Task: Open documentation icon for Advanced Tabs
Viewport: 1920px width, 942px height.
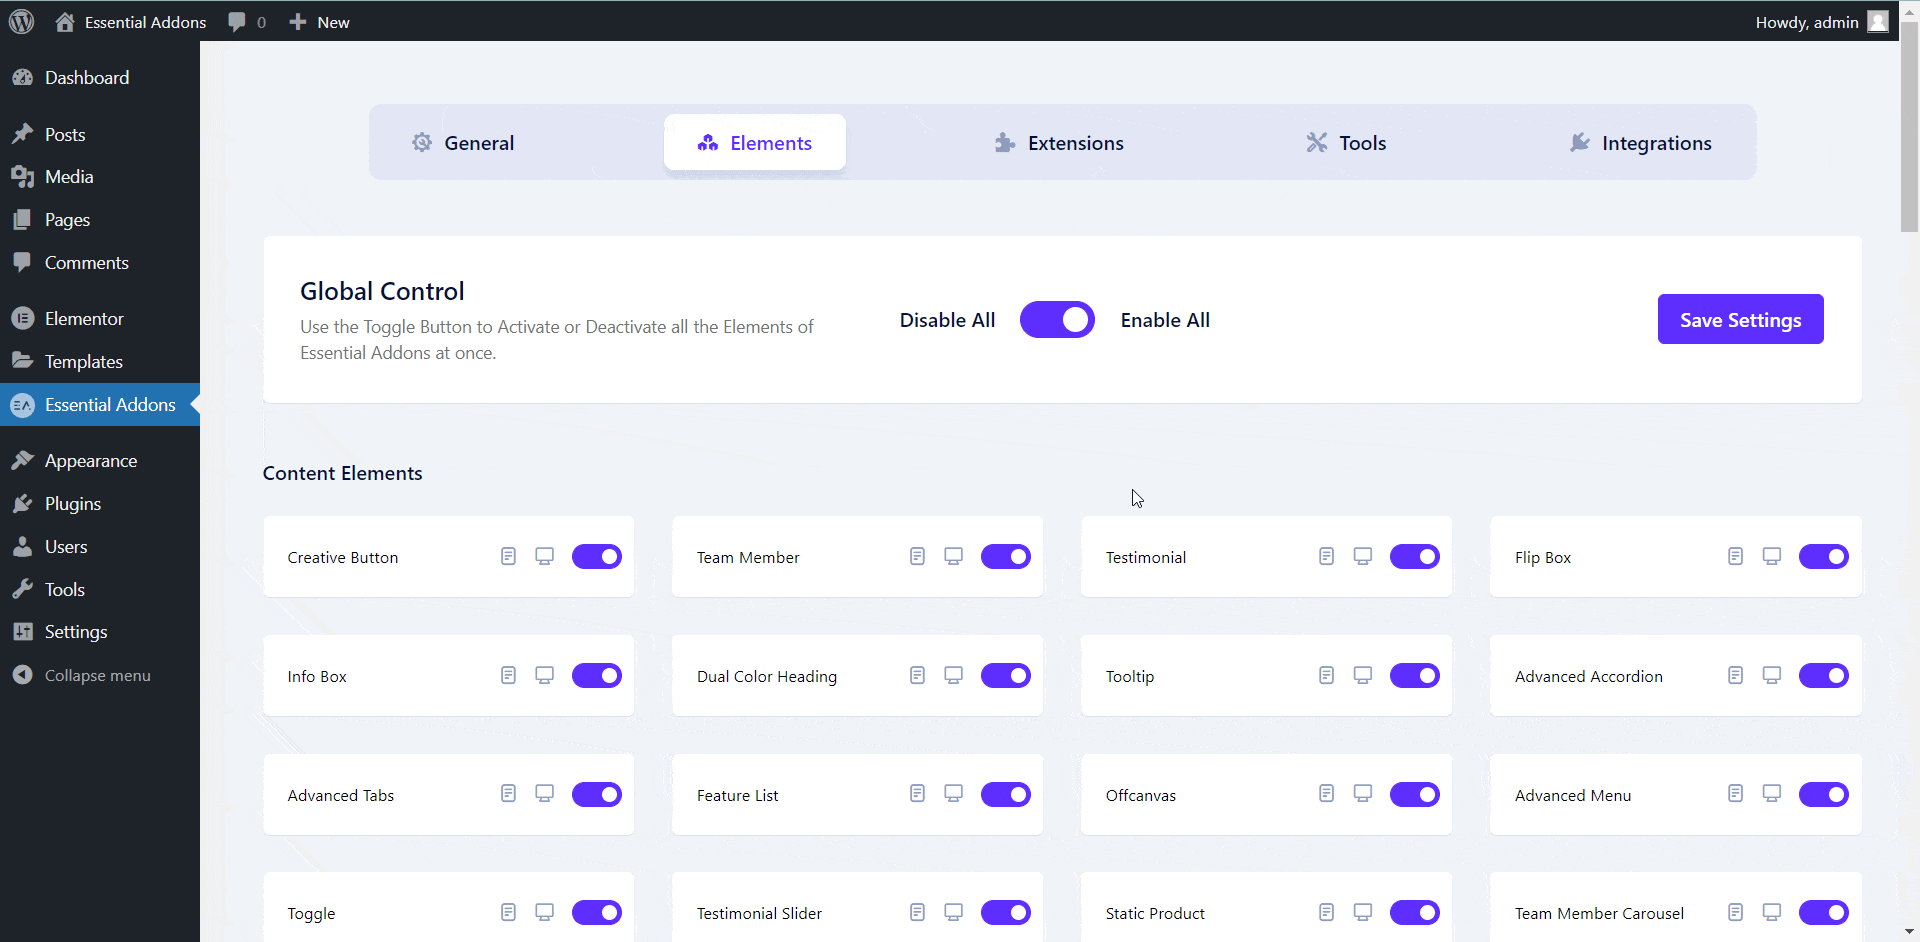Action: click(508, 793)
